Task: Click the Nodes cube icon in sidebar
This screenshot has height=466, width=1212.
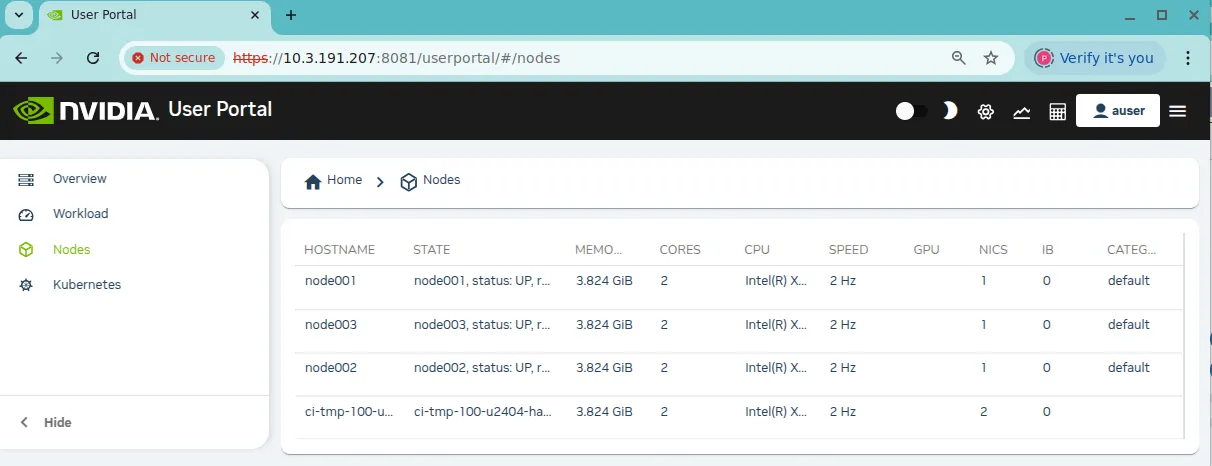Action: point(27,250)
